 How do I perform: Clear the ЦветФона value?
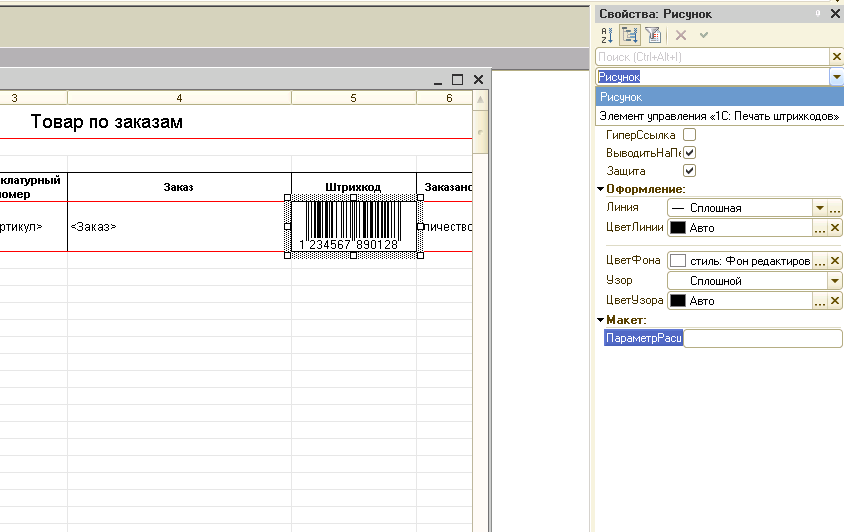click(x=835, y=261)
